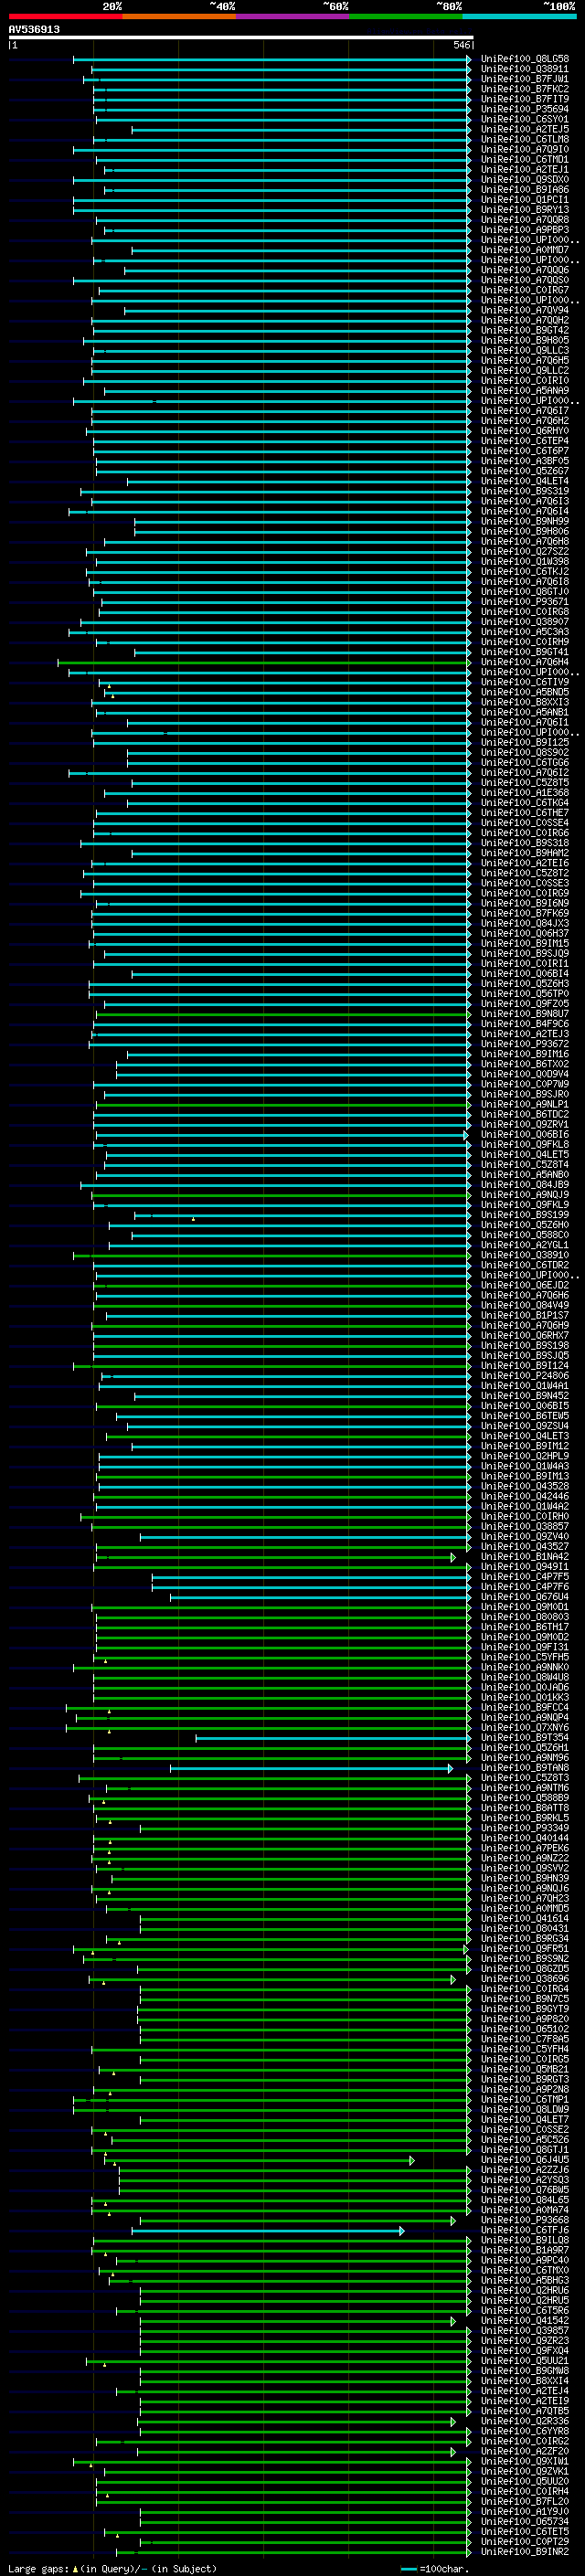This screenshot has width=585, height=2576.
Task: Select the UniRef100_Q6J4U5 label
Action: pos(525,2160)
